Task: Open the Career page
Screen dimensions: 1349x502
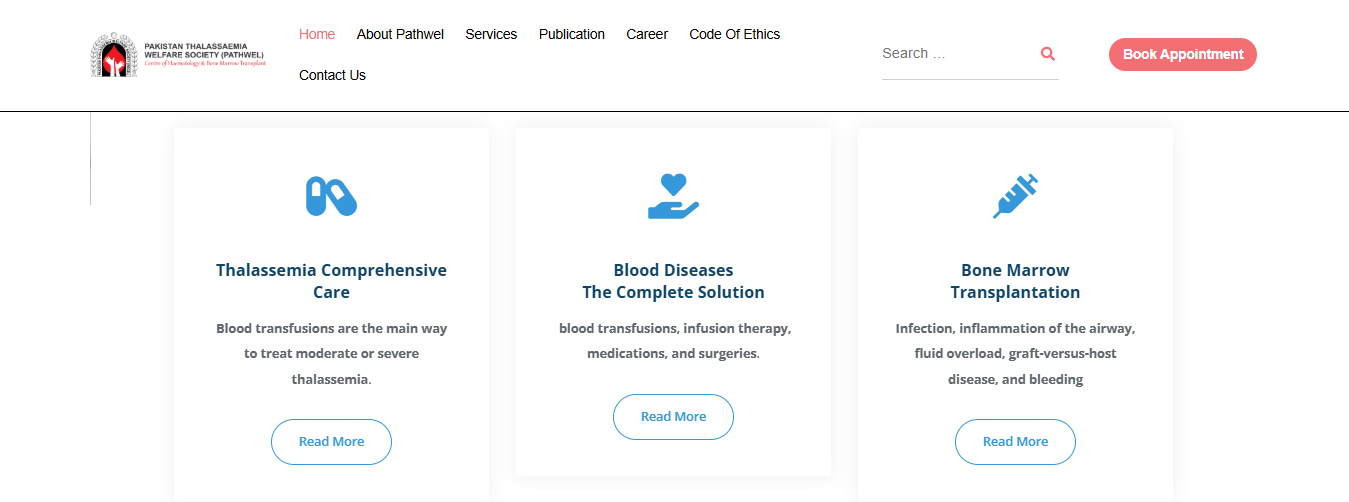Action: tap(647, 34)
